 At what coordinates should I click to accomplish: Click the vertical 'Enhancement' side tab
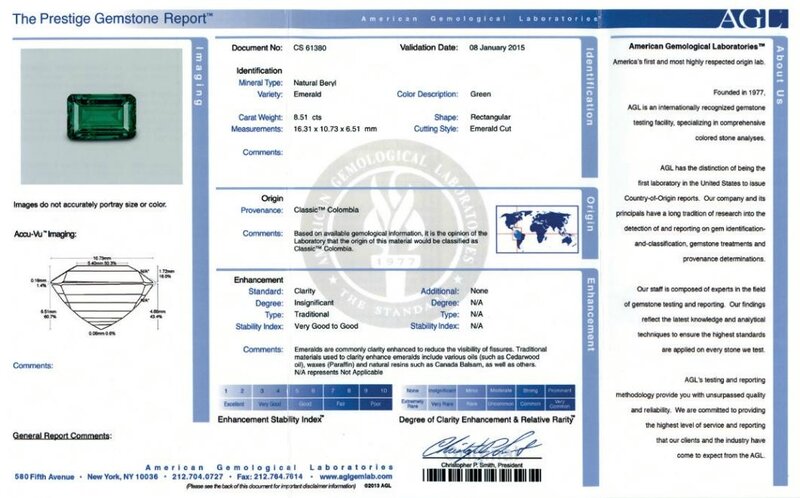(590, 315)
